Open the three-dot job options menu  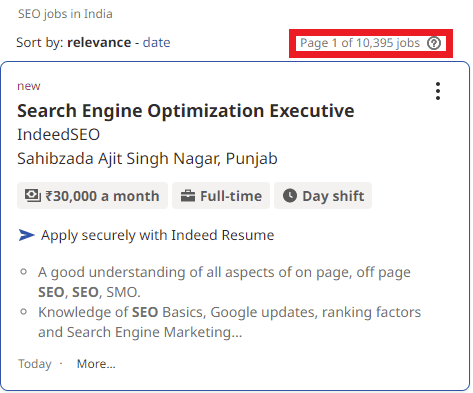click(438, 91)
